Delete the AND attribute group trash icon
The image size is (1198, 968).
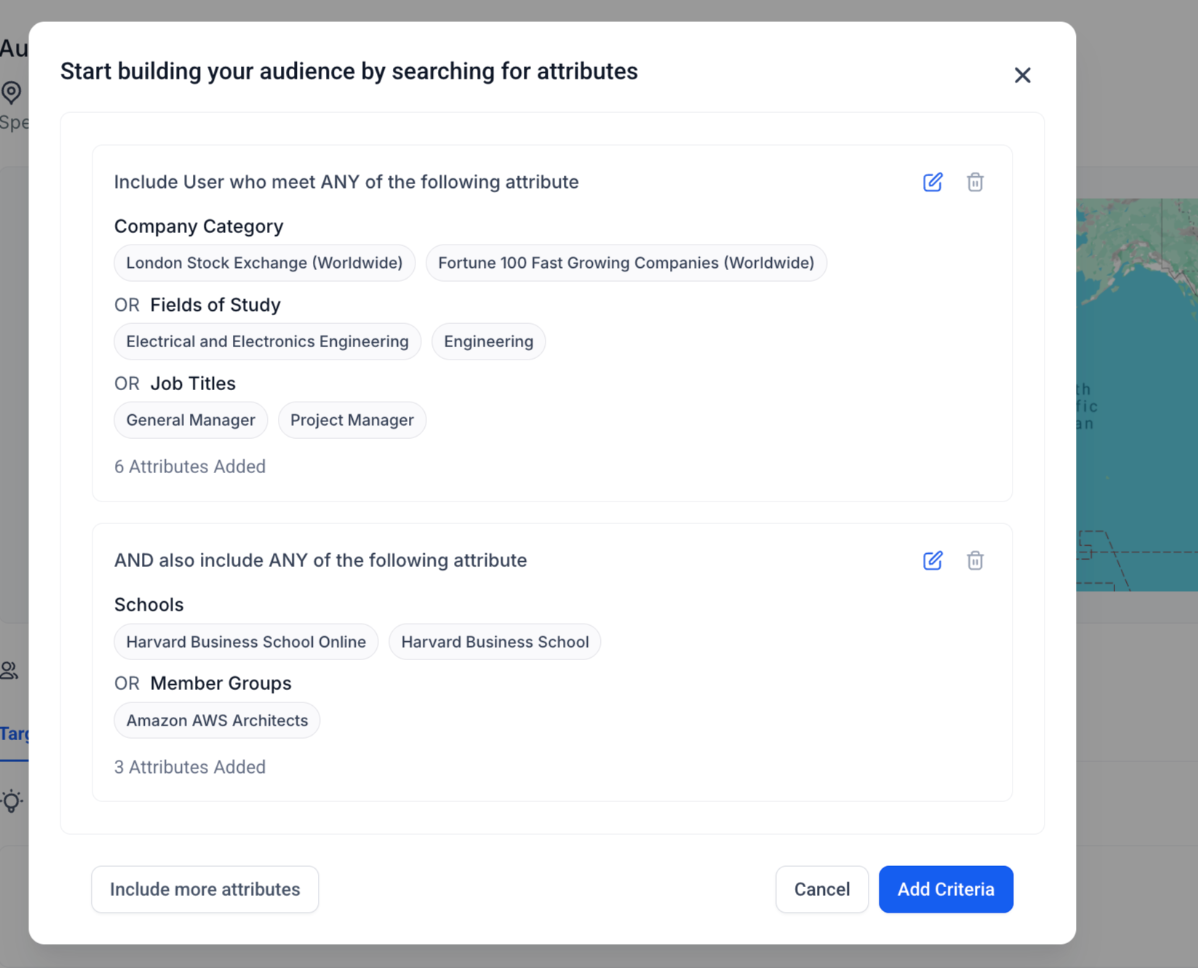tap(975, 560)
